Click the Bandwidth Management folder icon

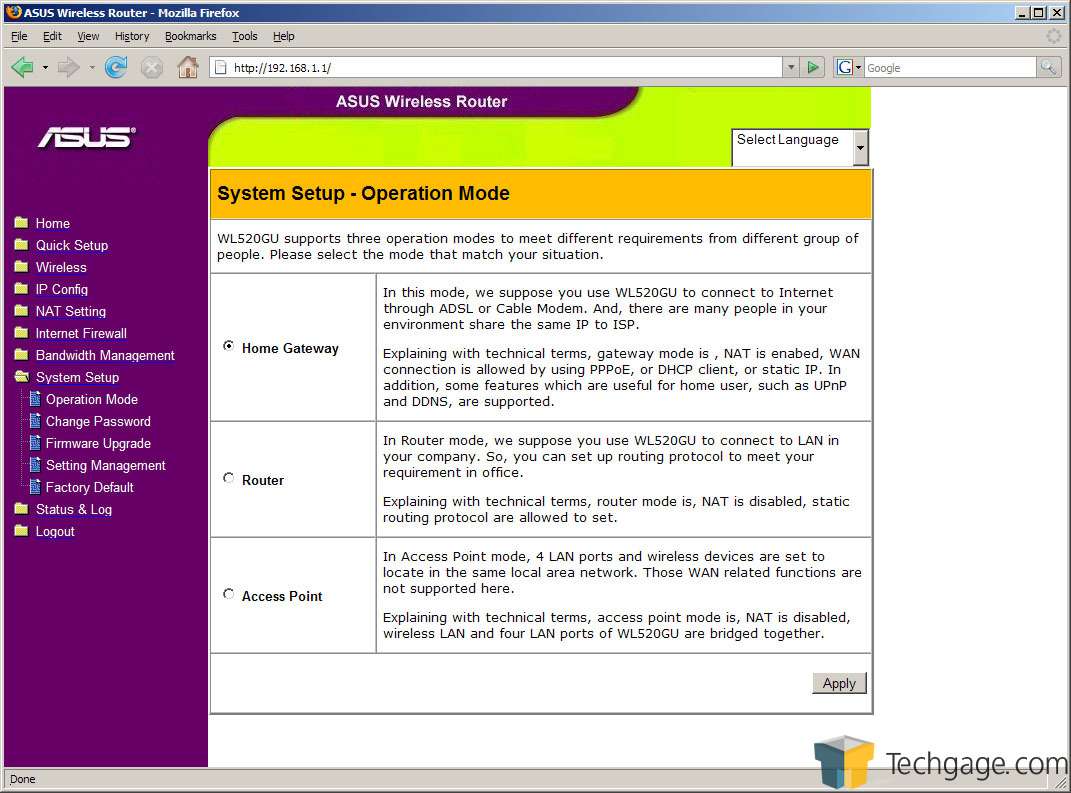21,354
